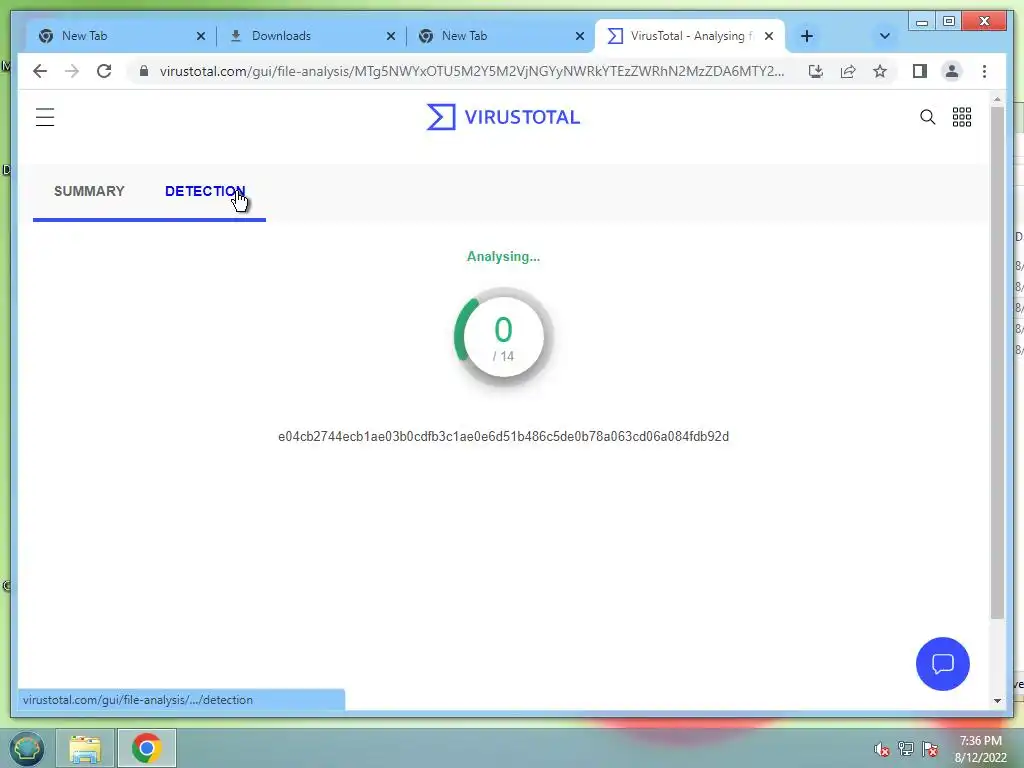Switch to the SUMMARY tab
1024x768 pixels.
tap(89, 191)
